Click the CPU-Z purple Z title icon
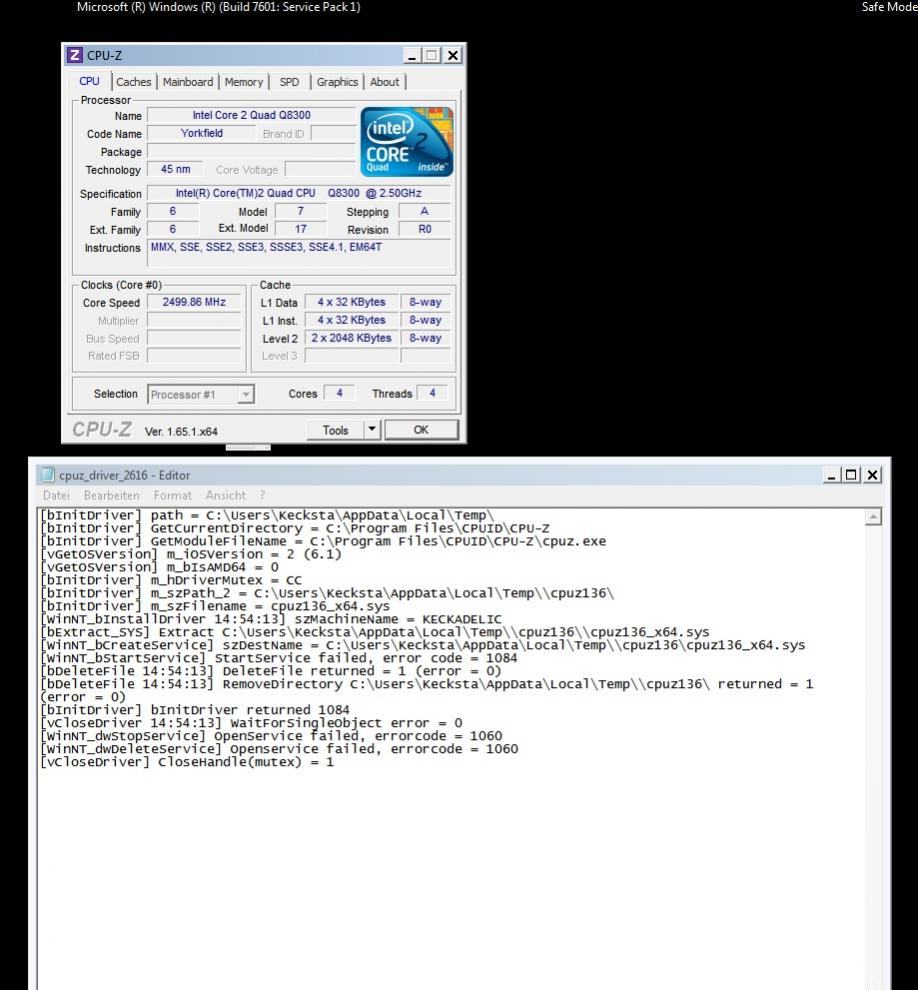This screenshot has width=918, height=990. pyautogui.click(x=75, y=55)
